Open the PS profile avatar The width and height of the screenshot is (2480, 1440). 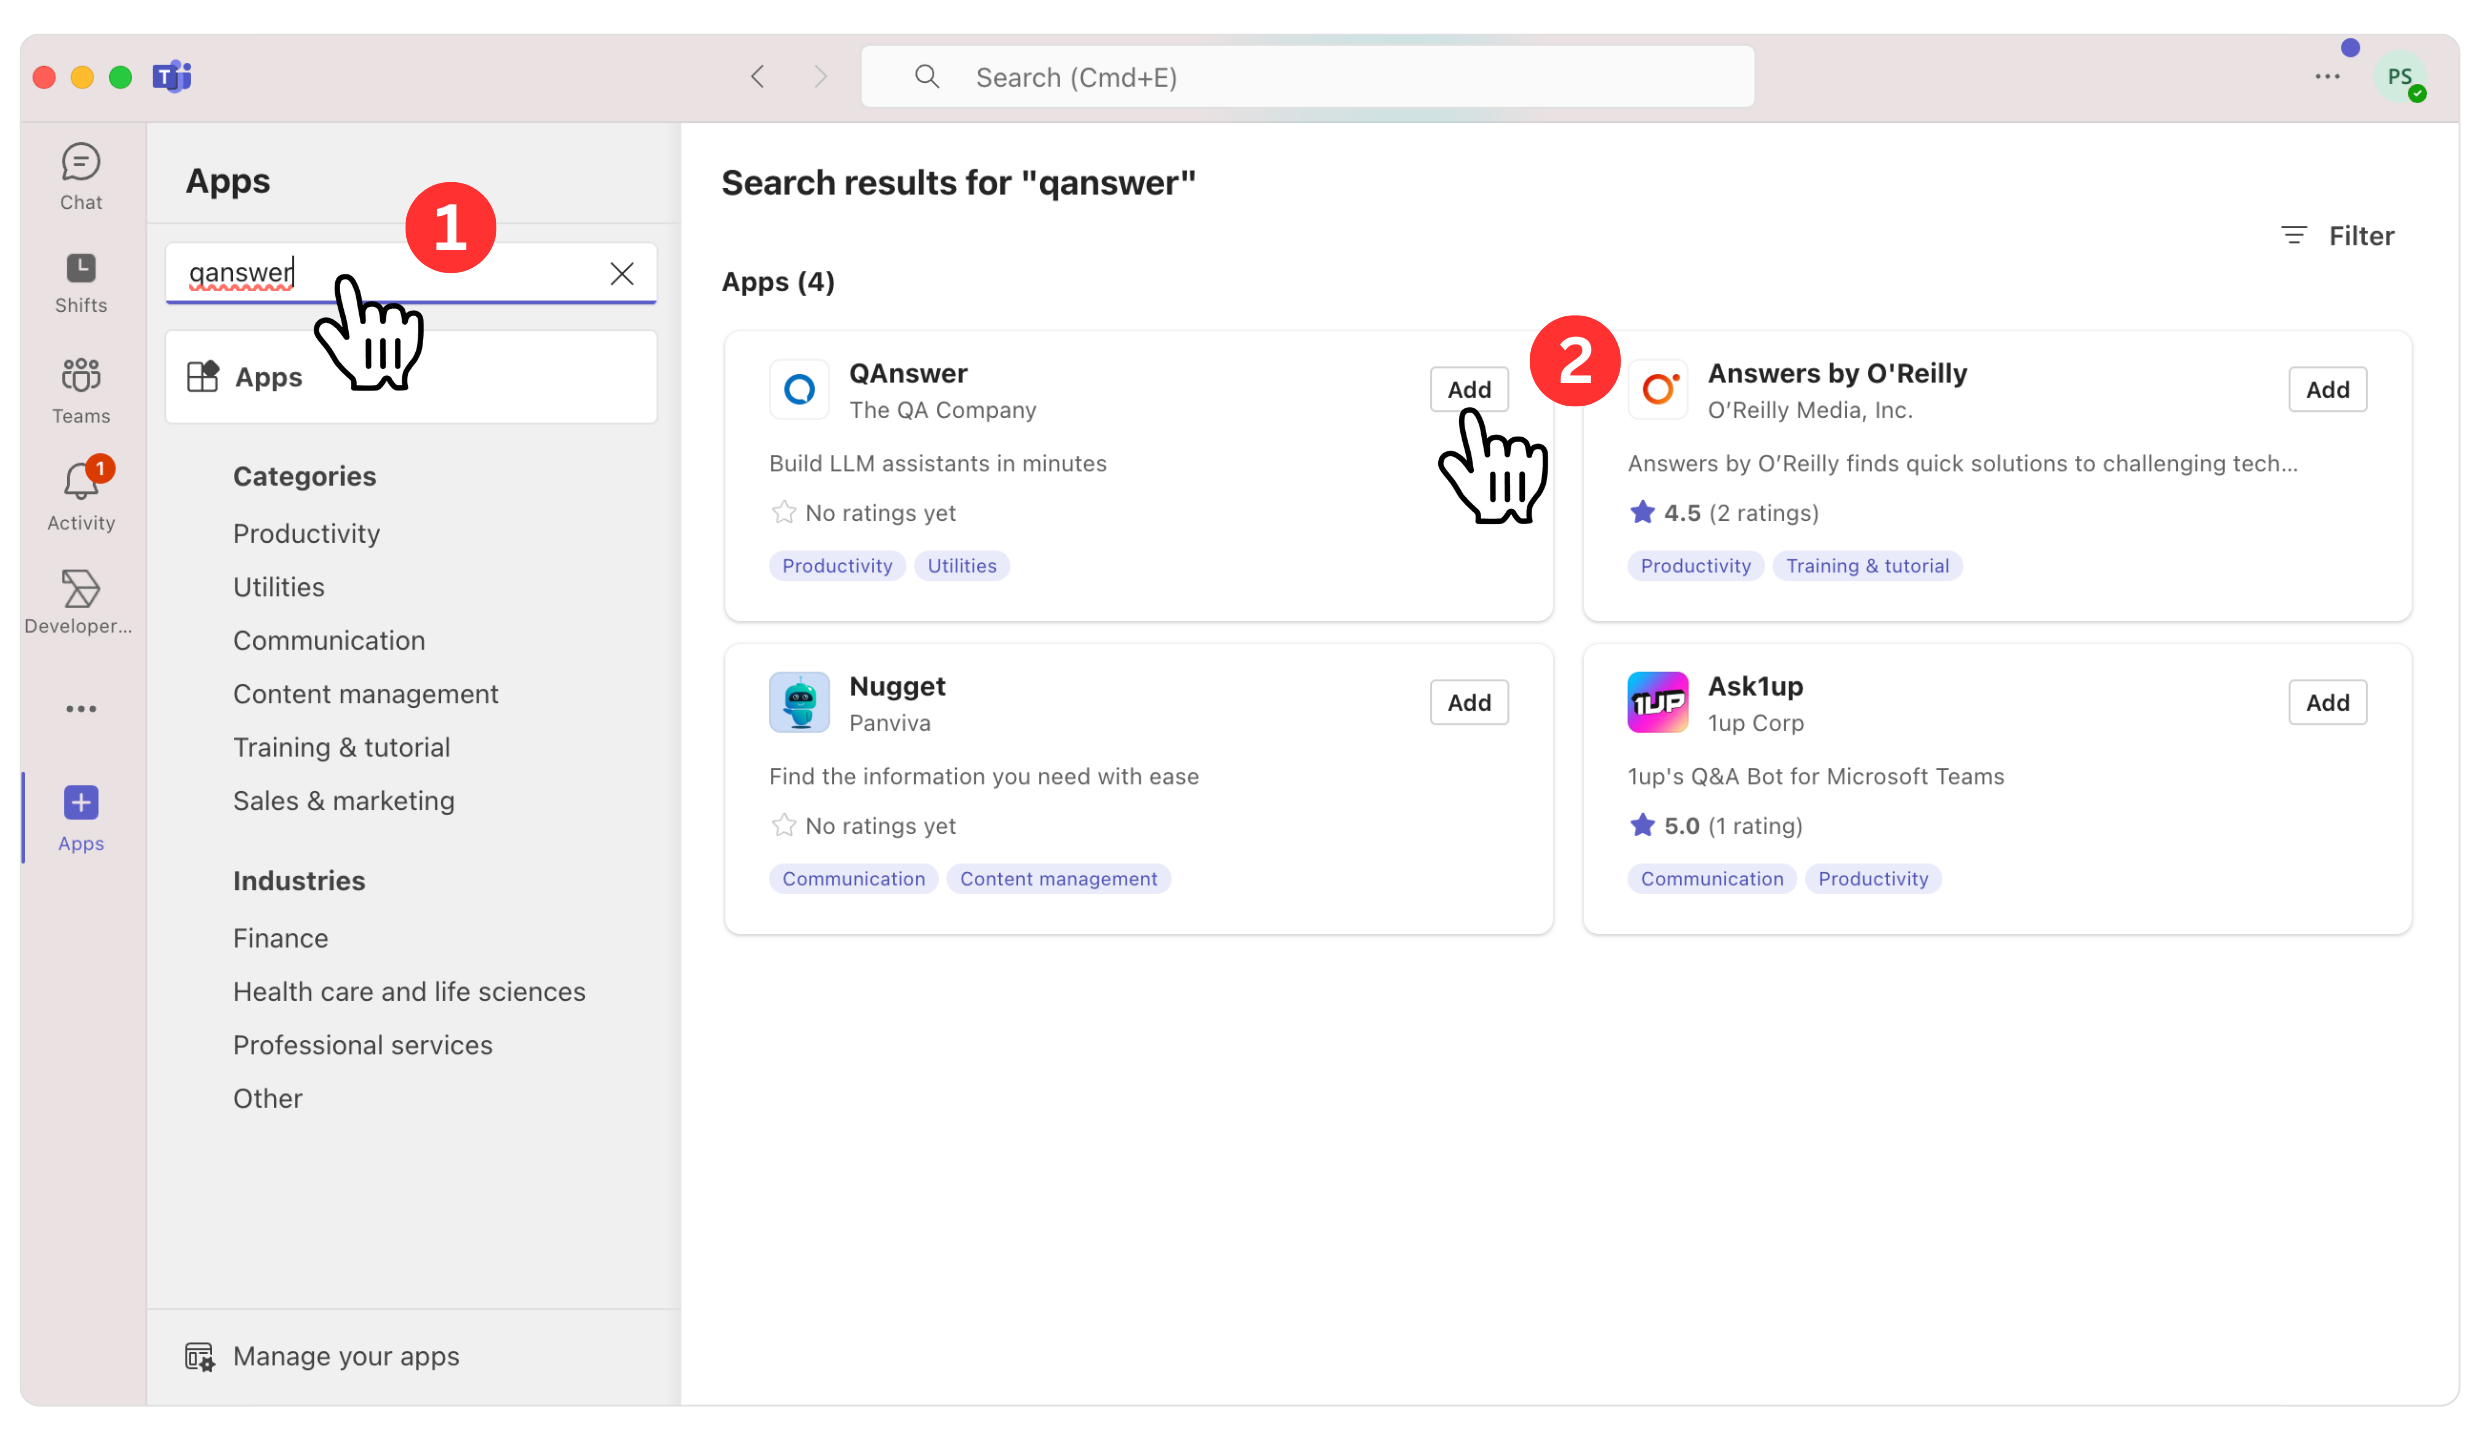tap(2400, 77)
